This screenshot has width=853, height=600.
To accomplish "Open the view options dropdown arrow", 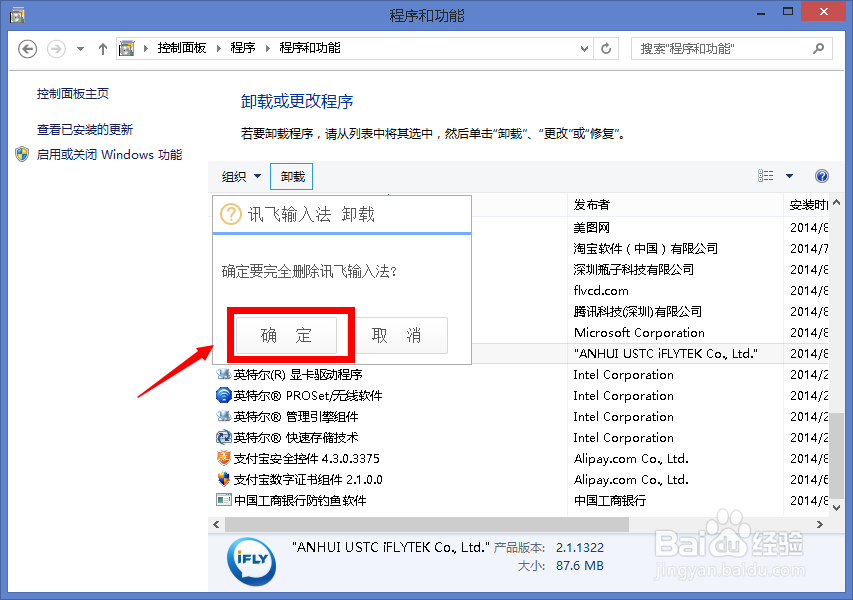I will [788, 176].
